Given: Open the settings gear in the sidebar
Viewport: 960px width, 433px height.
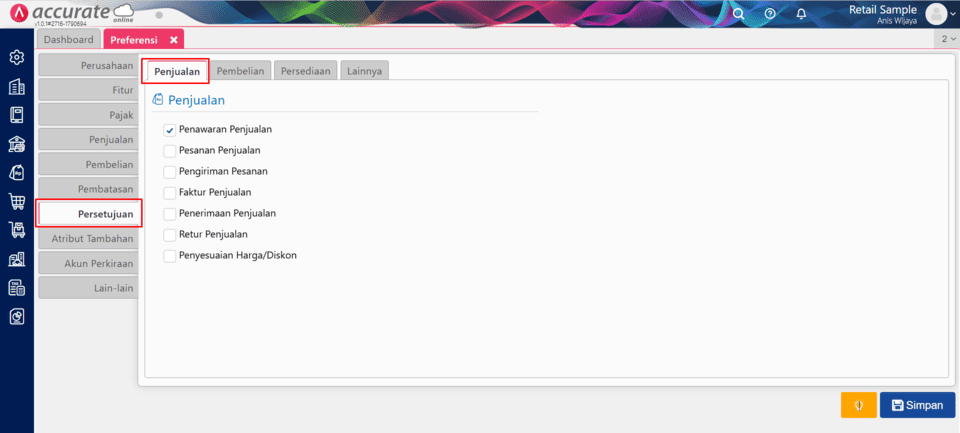Looking at the screenshot, I should point(17,58).
